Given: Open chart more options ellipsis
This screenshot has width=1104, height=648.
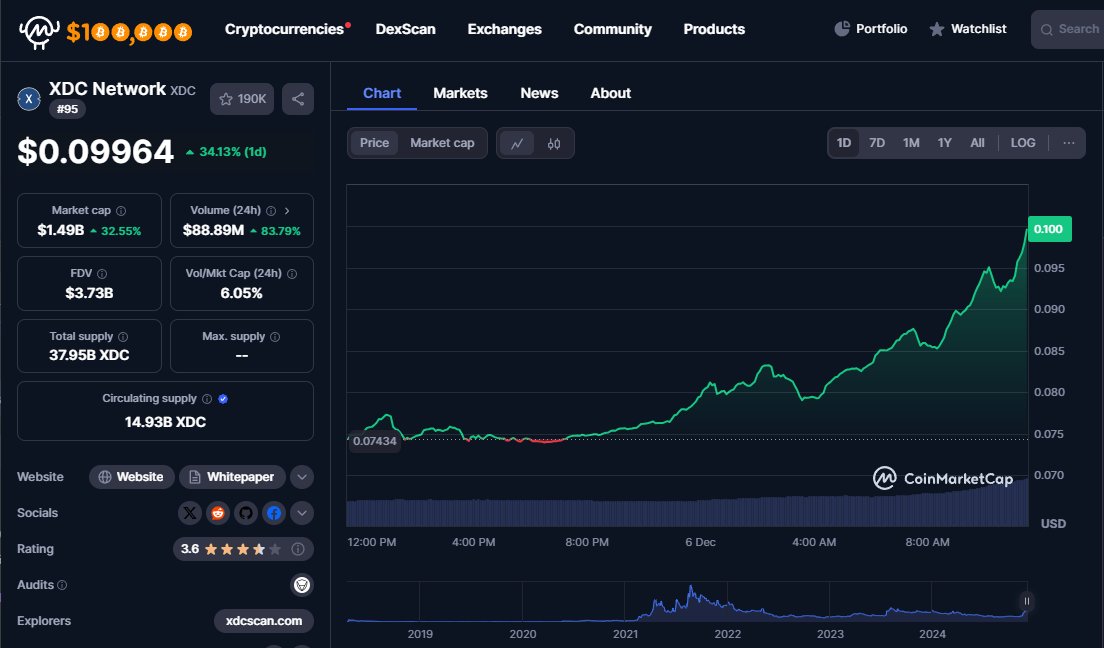Looking at the screenshot, I should [x=1068, y=143].
